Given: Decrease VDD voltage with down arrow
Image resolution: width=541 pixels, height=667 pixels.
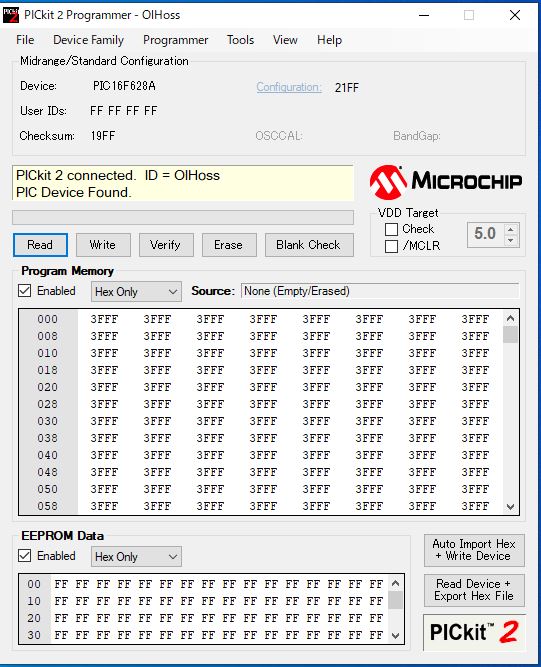Looking at the screenshot, I should pyautogui.click(x=511, y=240).
